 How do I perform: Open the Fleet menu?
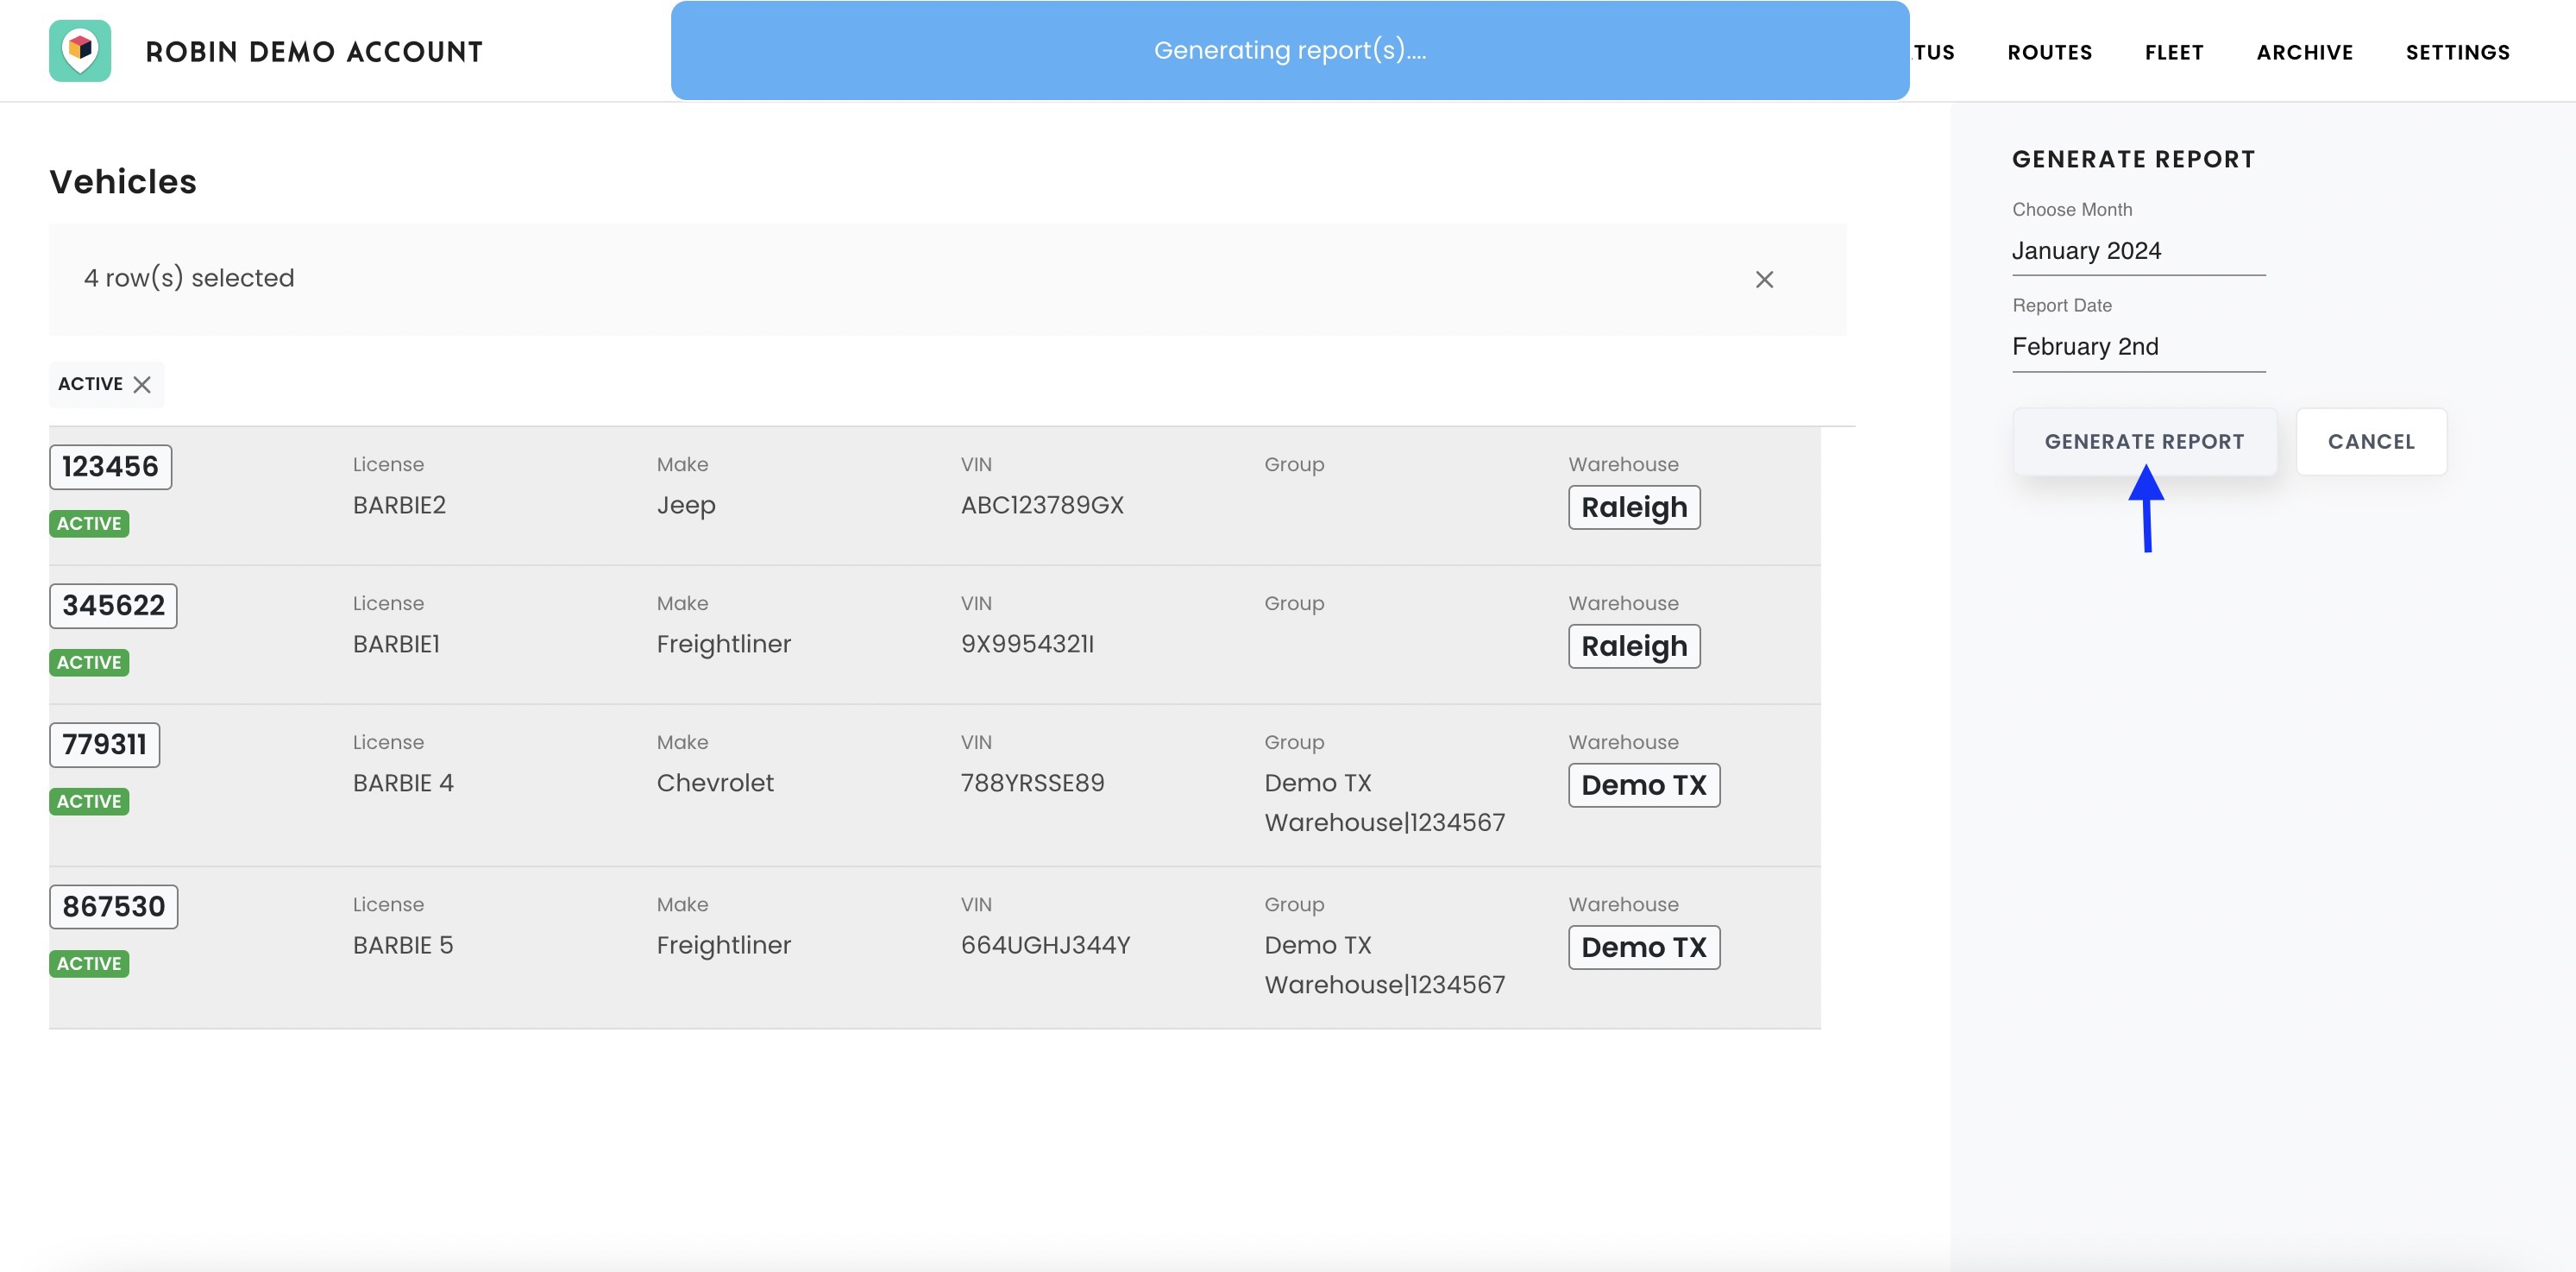tap(2173, 52)
